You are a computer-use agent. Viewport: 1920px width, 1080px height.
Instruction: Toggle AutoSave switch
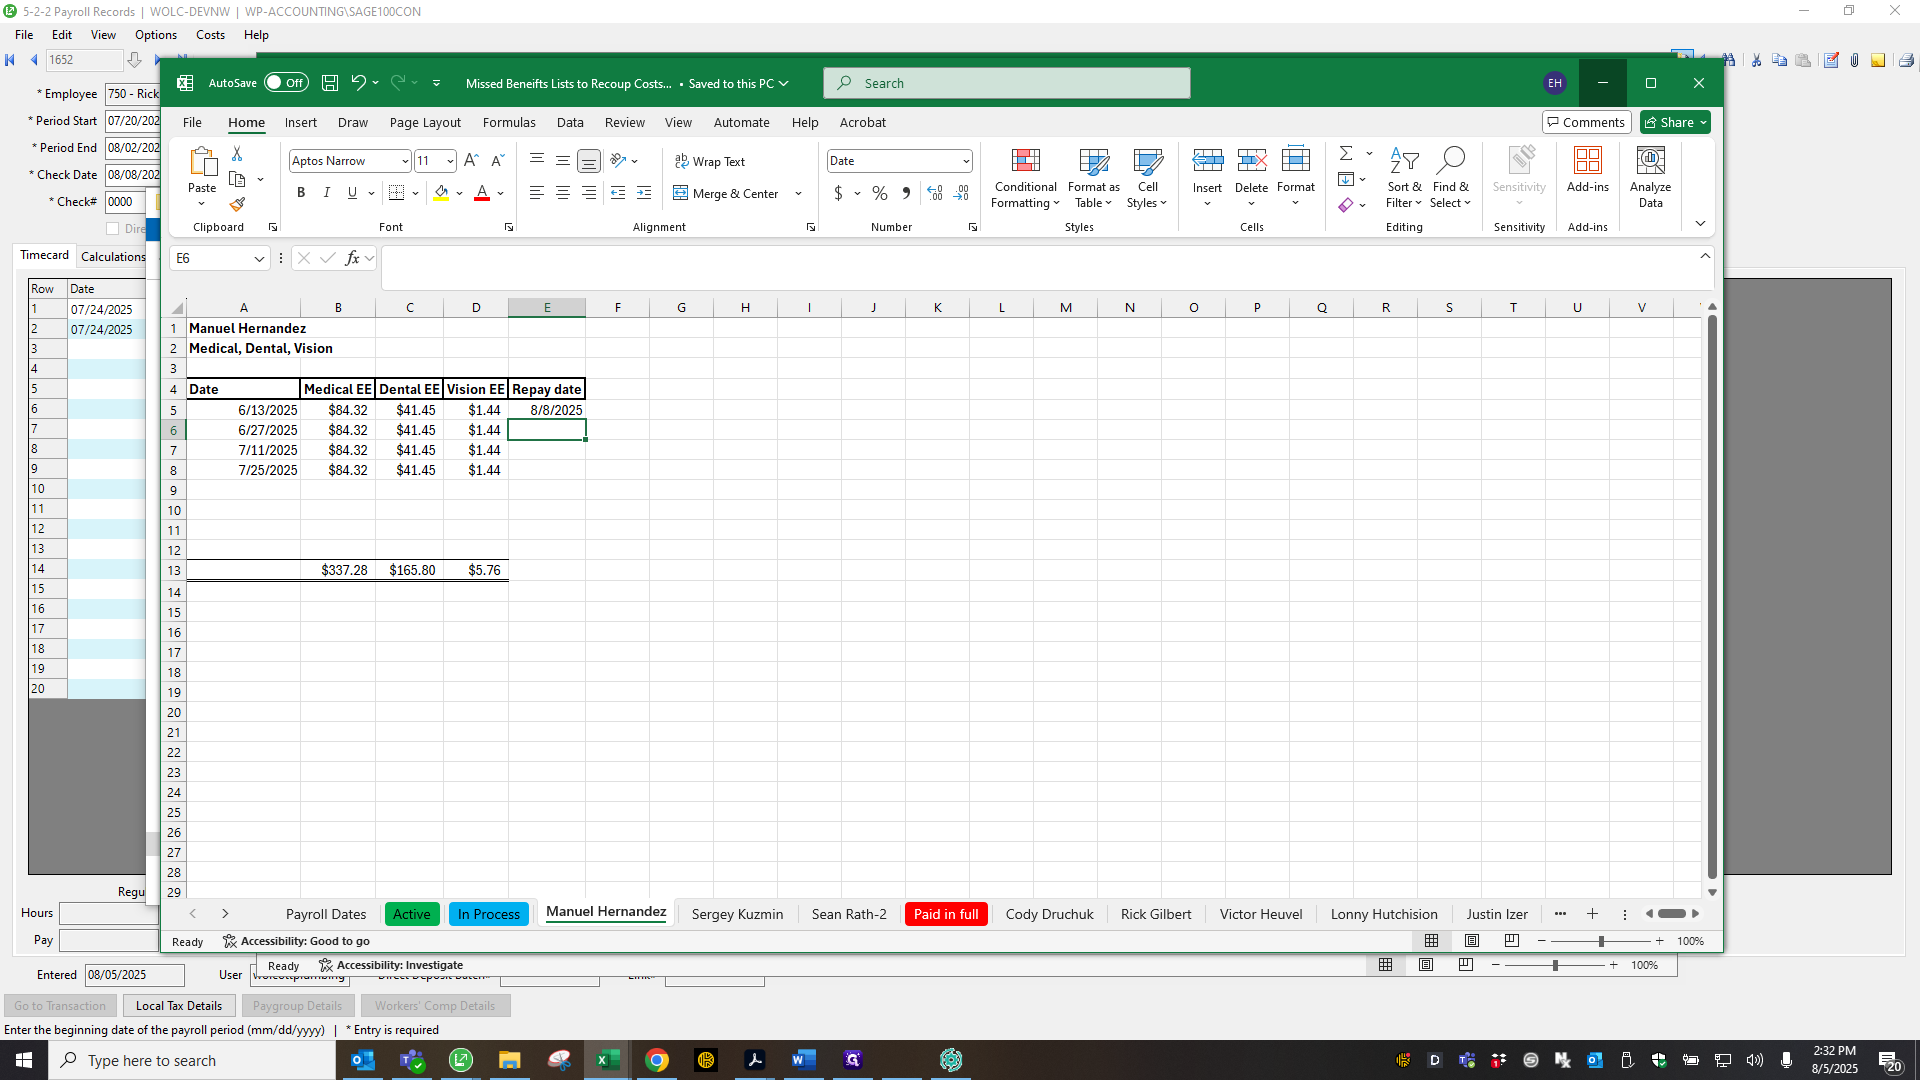pyautogui.click(x=286, y=83)
